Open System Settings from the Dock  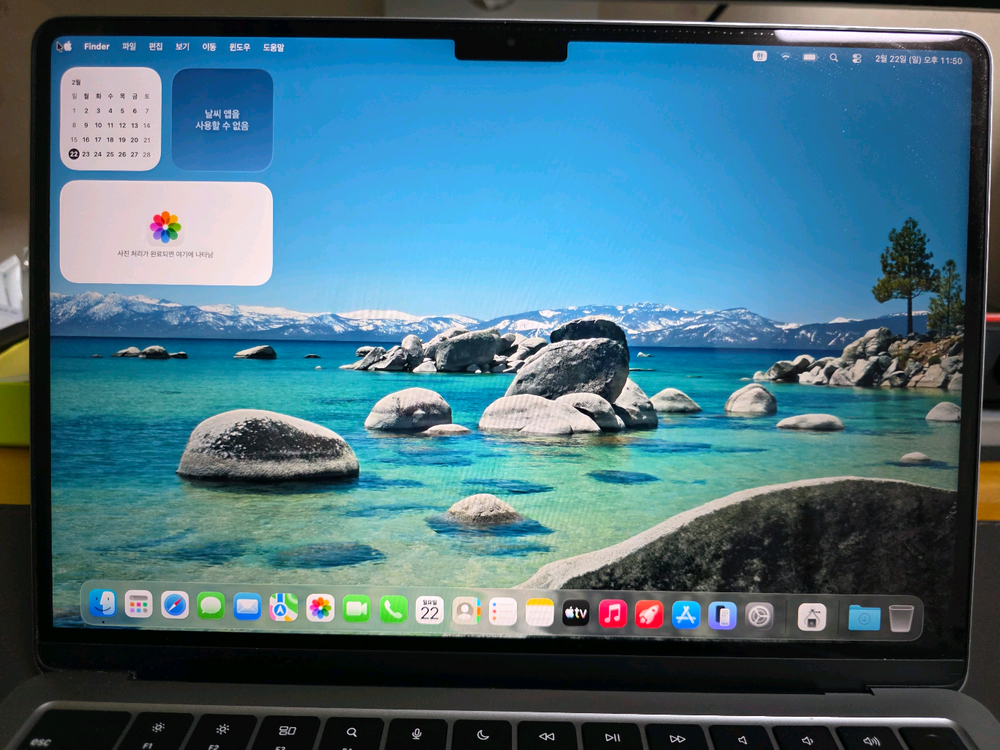pos(759,615)
